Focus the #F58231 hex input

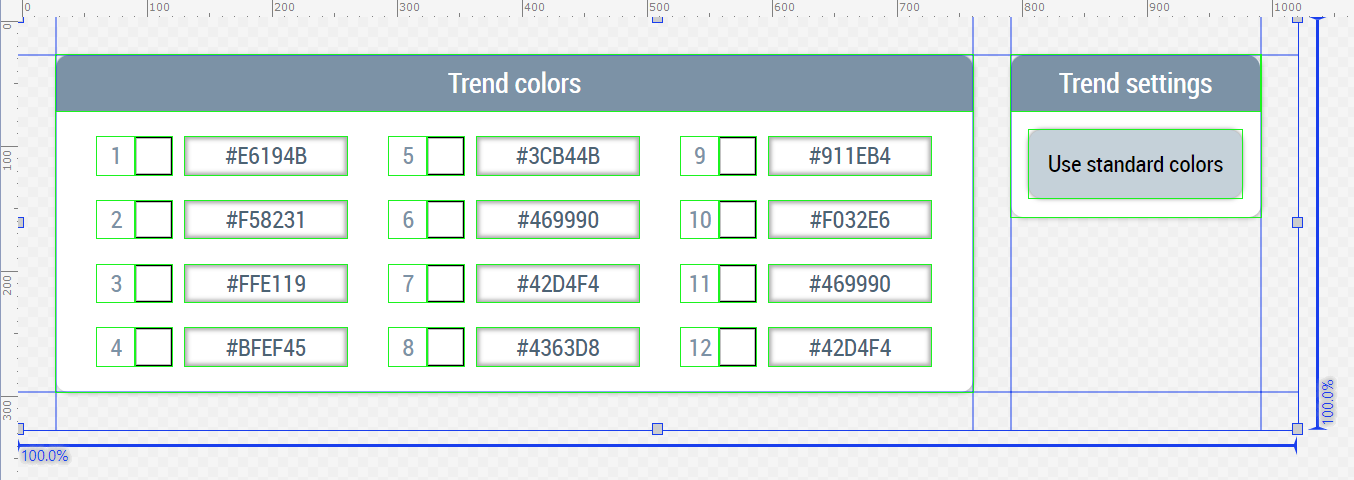click(266, 220)
